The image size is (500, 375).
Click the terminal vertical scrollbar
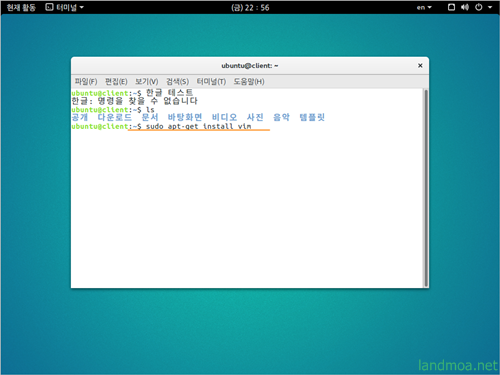[x=426, y=188]
